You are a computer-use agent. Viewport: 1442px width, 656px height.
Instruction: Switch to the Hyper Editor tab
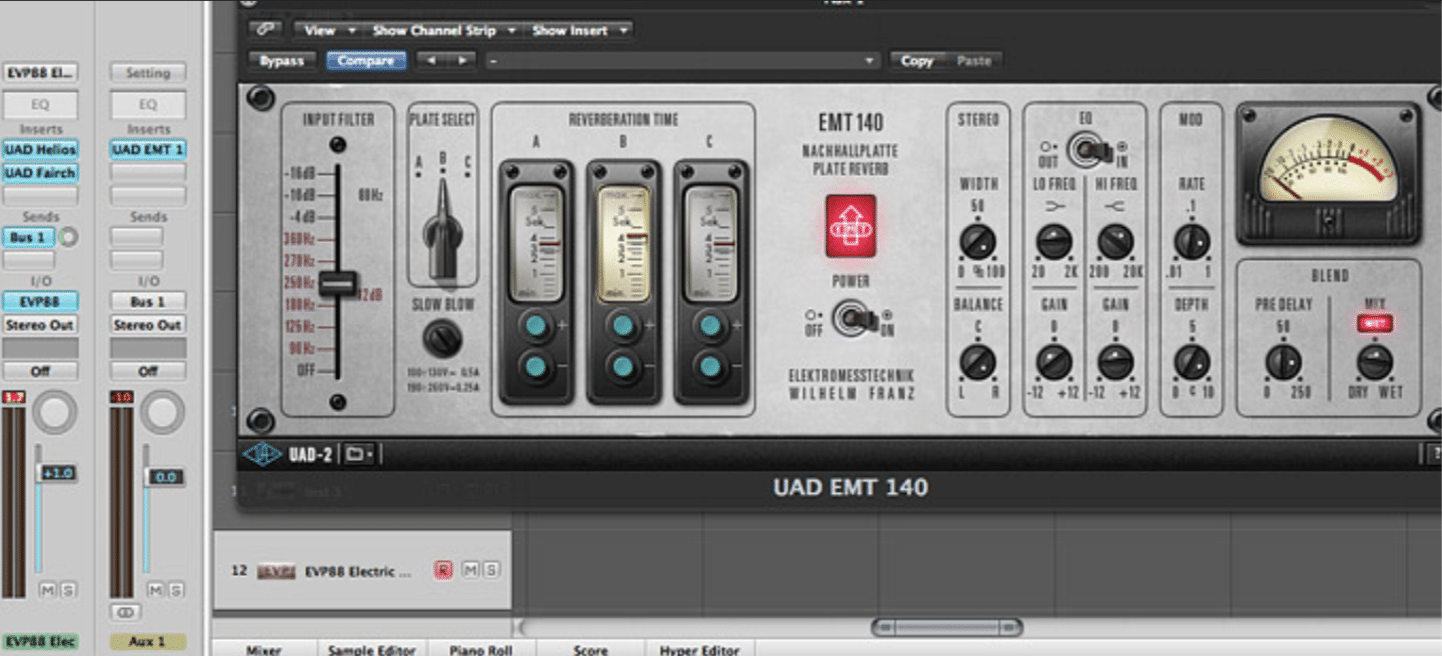tap(699, 649)
